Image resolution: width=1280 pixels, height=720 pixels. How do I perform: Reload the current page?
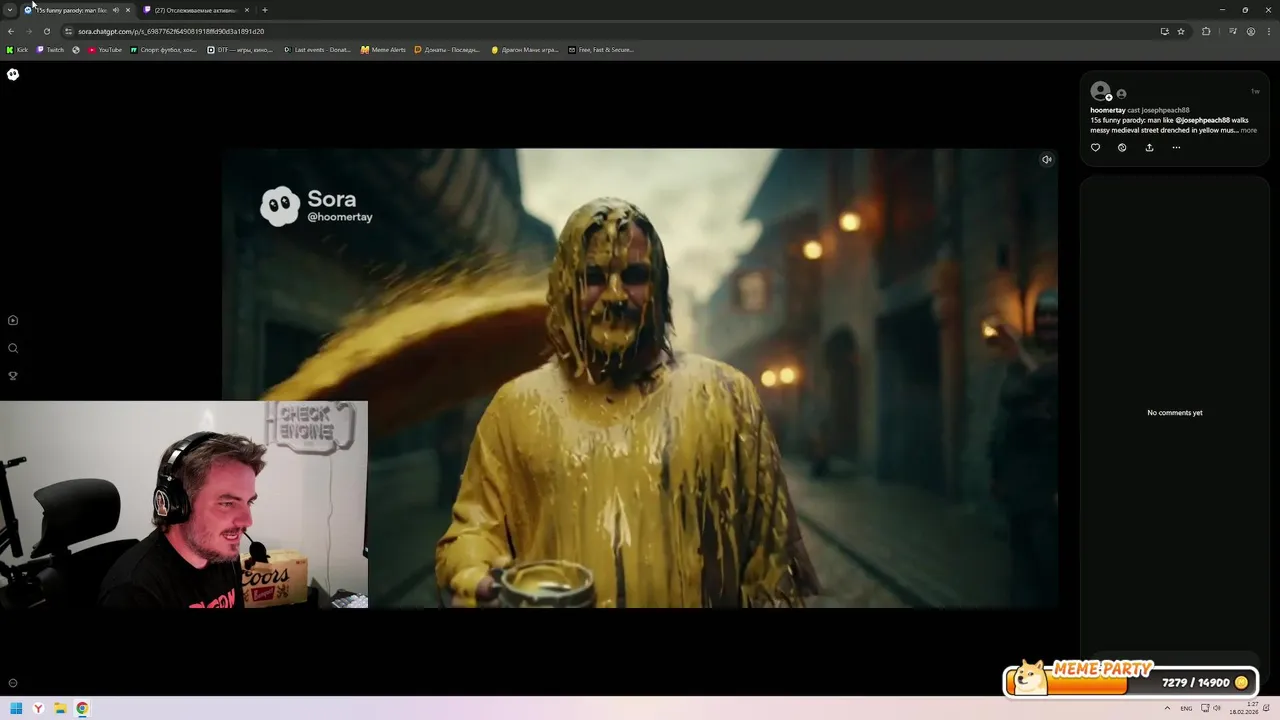(x=47, y=31)
